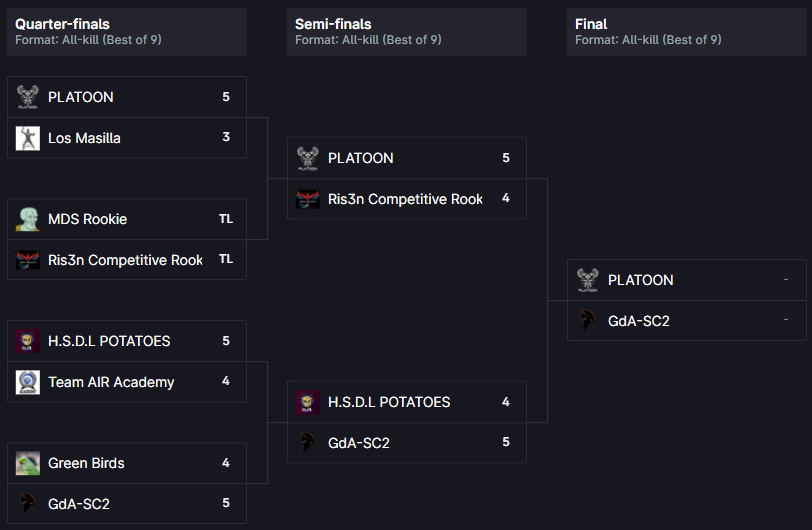
Task: Click PLATOON's score of 5 in the Semi-finals
Action: 506,158
